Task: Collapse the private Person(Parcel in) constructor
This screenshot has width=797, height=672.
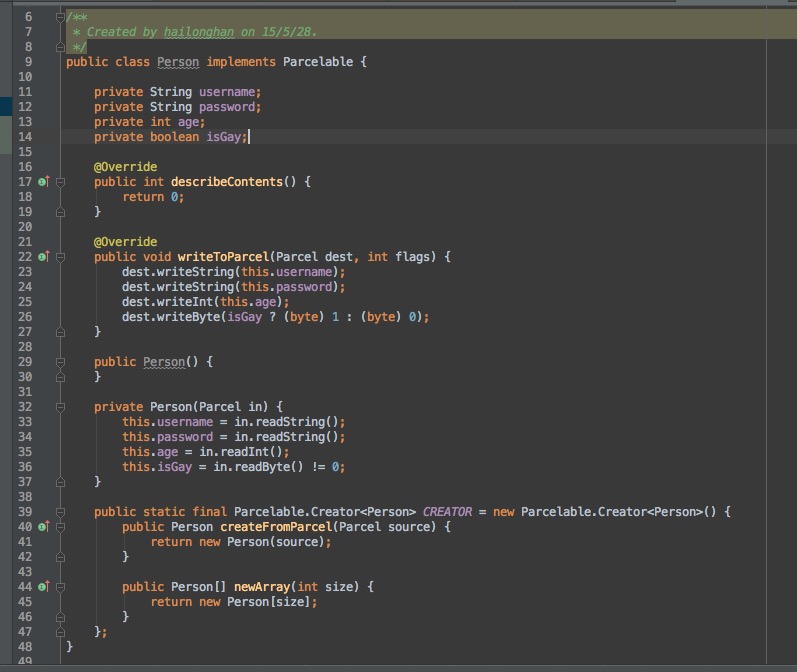Action: 60,407
